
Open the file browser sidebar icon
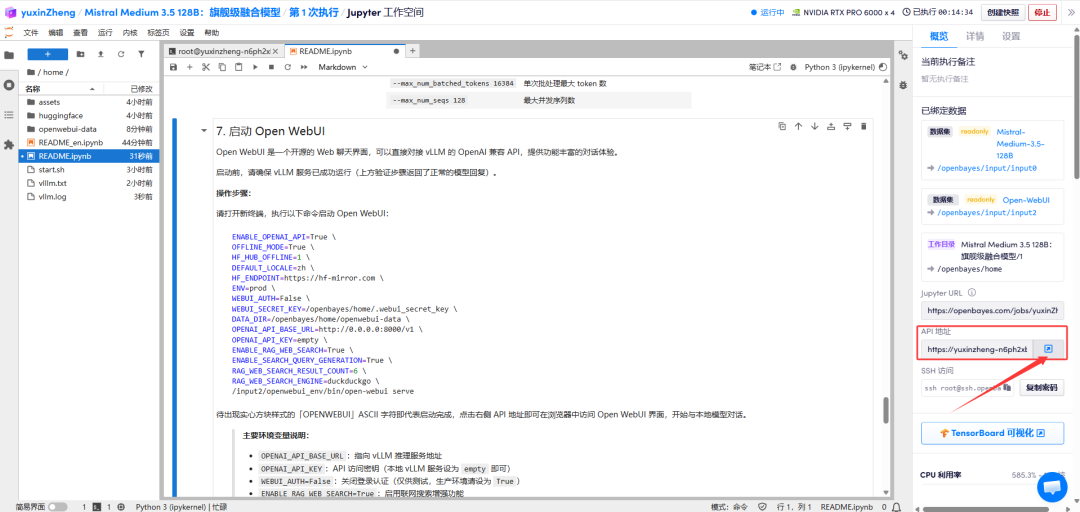tap(9, 55)
